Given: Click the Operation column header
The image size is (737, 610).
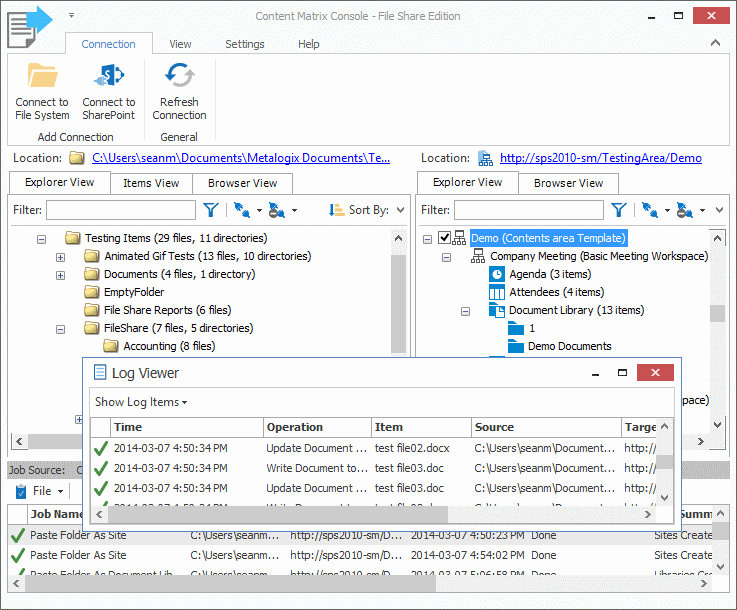Looking at the screenshot, I should 317,427.
